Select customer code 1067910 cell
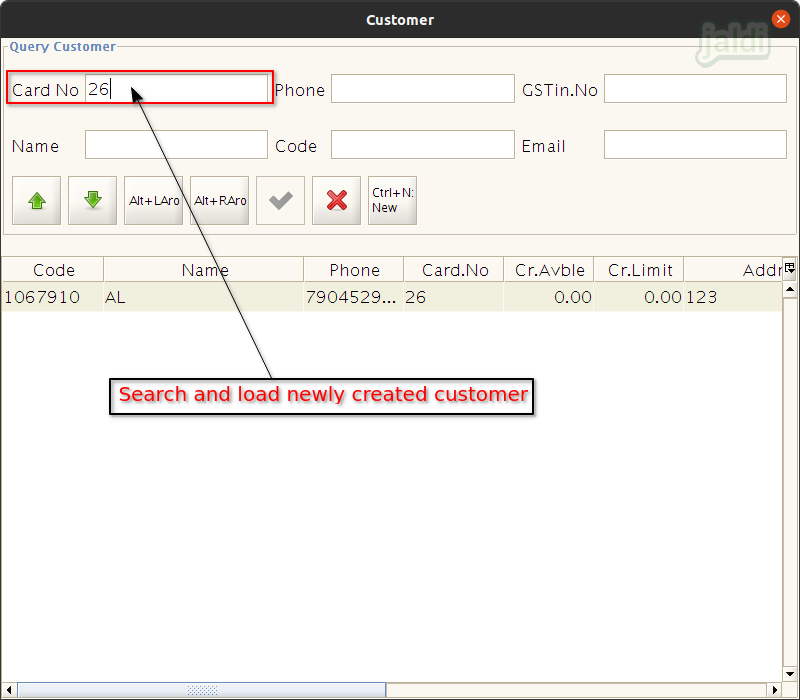This screenshot has width=800, height=700. tap(53, 297)
